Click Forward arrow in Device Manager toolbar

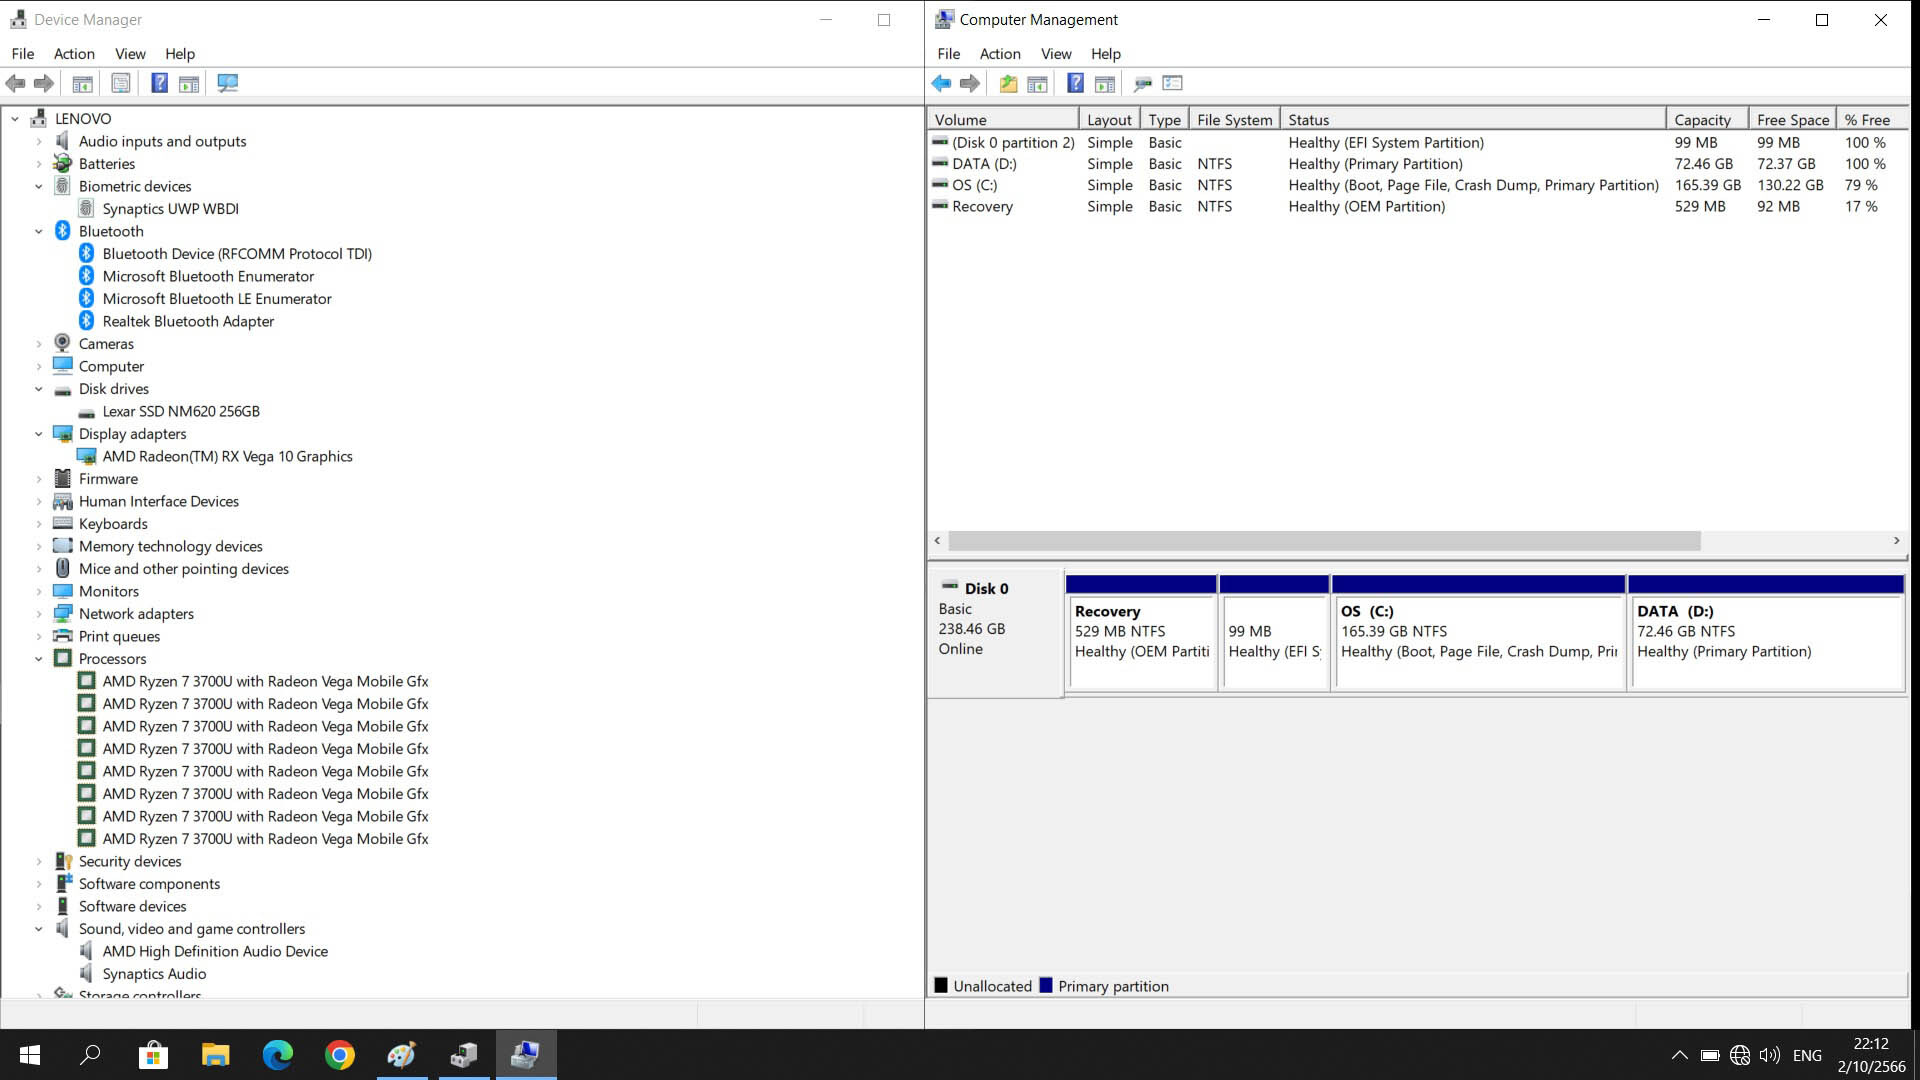point(44,84)
